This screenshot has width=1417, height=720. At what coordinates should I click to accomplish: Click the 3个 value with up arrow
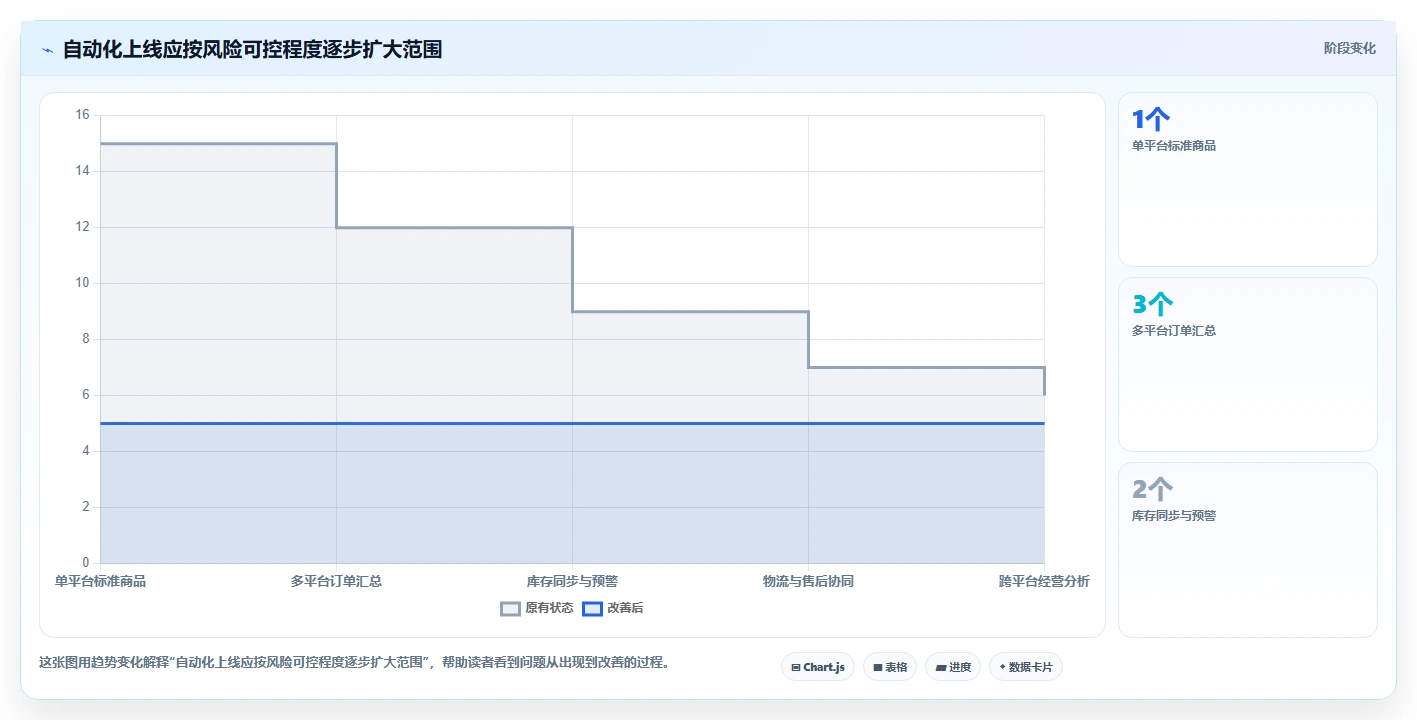click(x=1153, y=305)
